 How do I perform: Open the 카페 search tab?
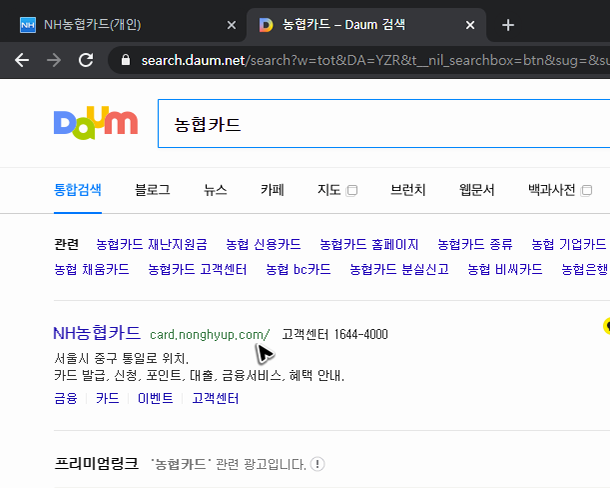point(272,190)
